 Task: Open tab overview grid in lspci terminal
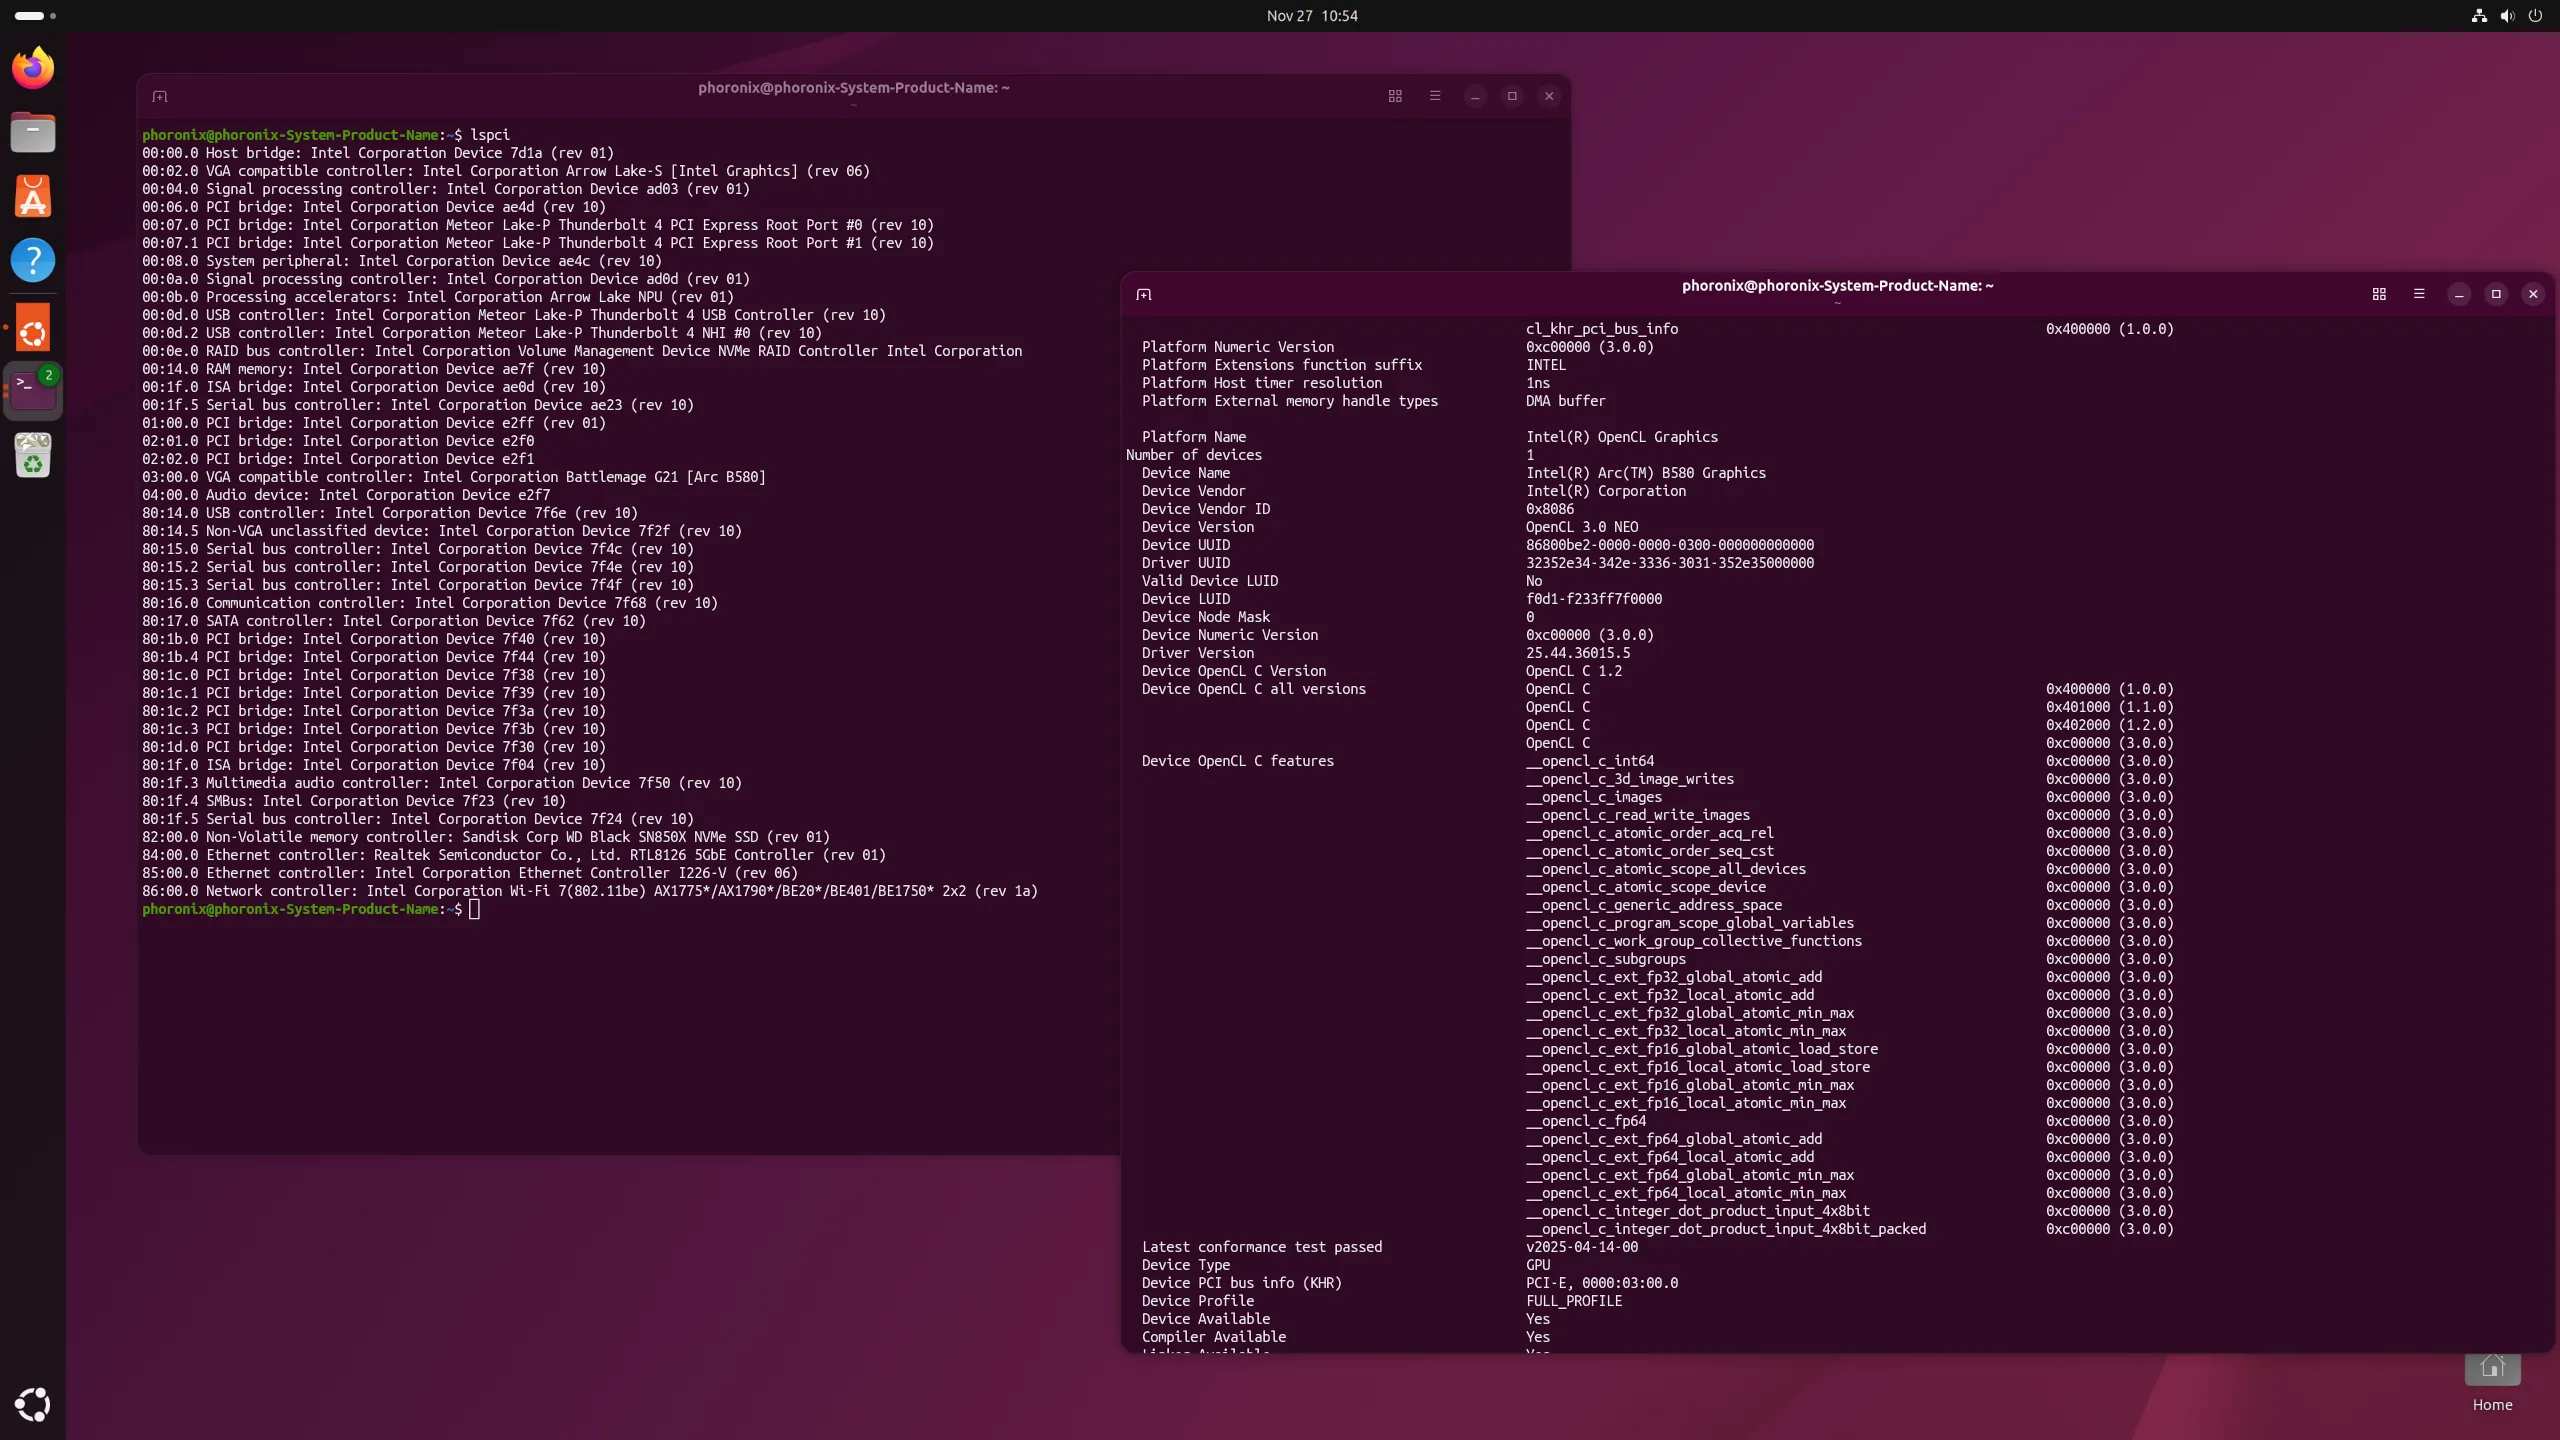click(1395, 97)
